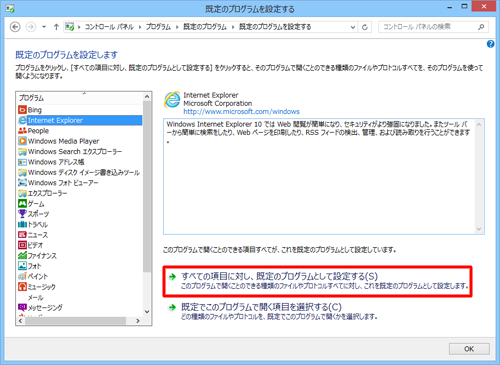Click the プログラム breadcrumb
Viewport: 500px width, 365px height.
pyautogui.click(x=158, y=27)
